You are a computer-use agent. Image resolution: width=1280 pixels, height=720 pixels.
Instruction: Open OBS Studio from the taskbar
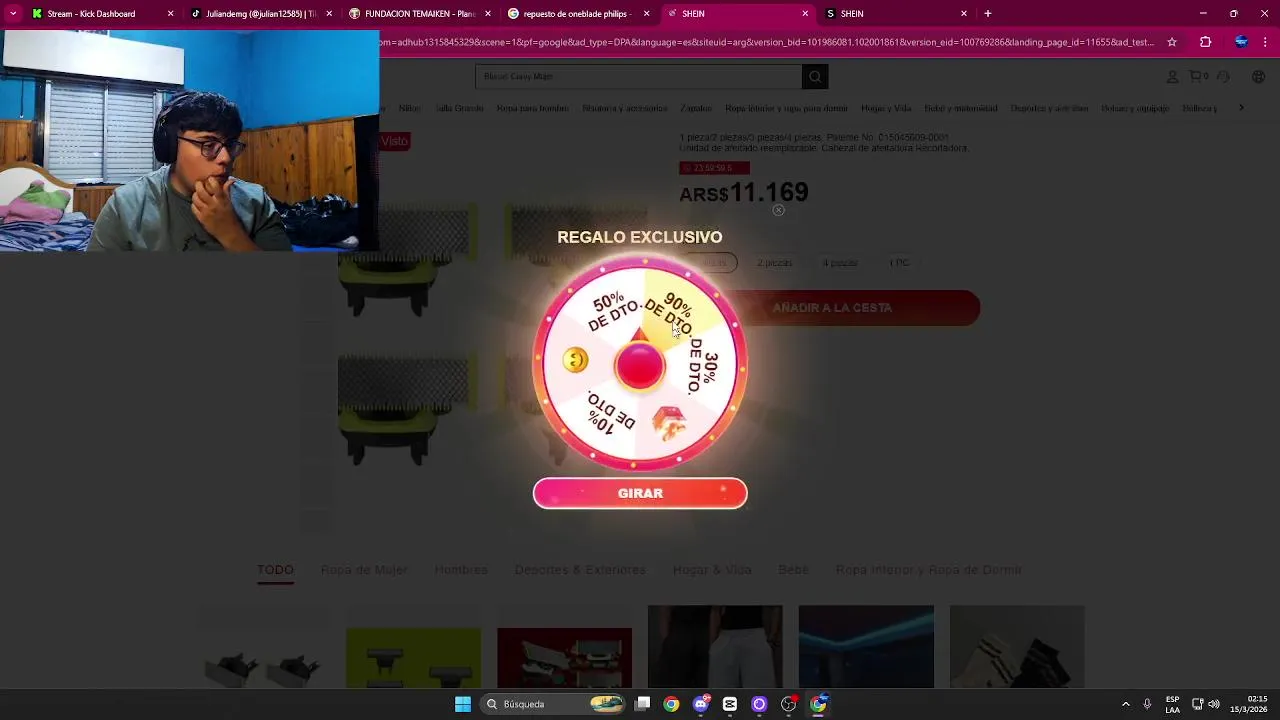click(789, 704)
